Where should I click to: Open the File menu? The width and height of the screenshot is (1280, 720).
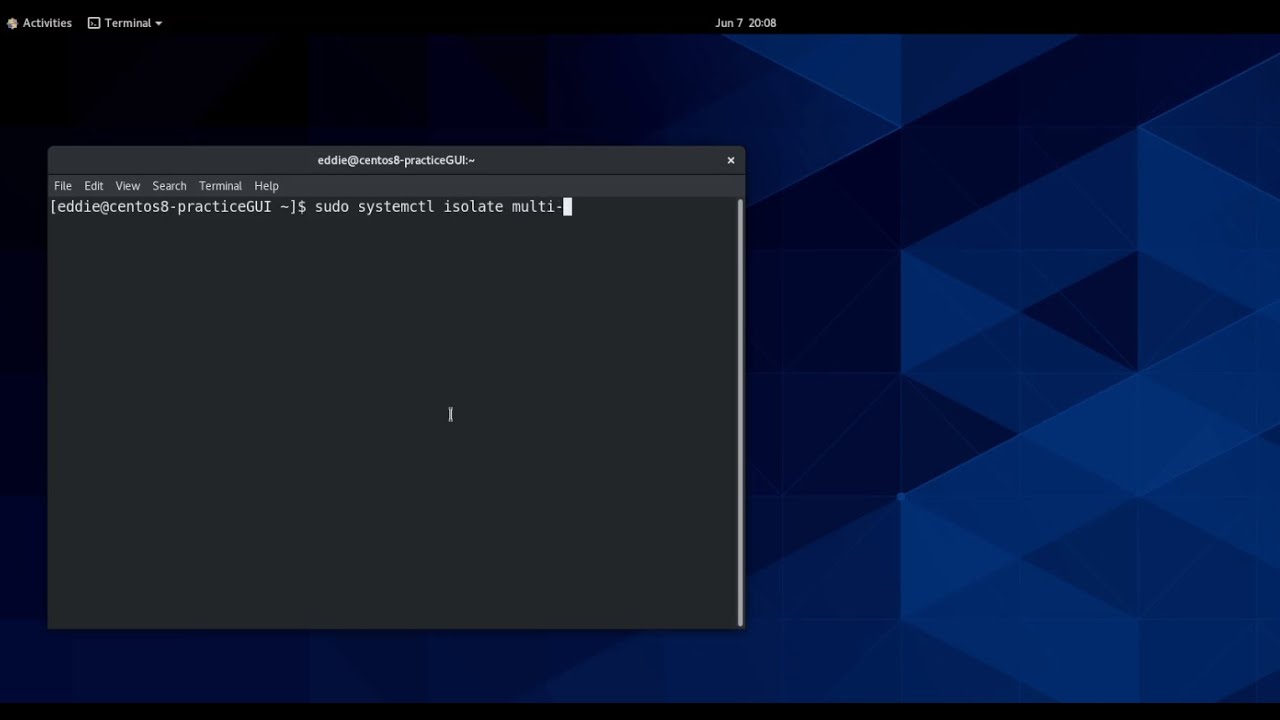point(63,186)
